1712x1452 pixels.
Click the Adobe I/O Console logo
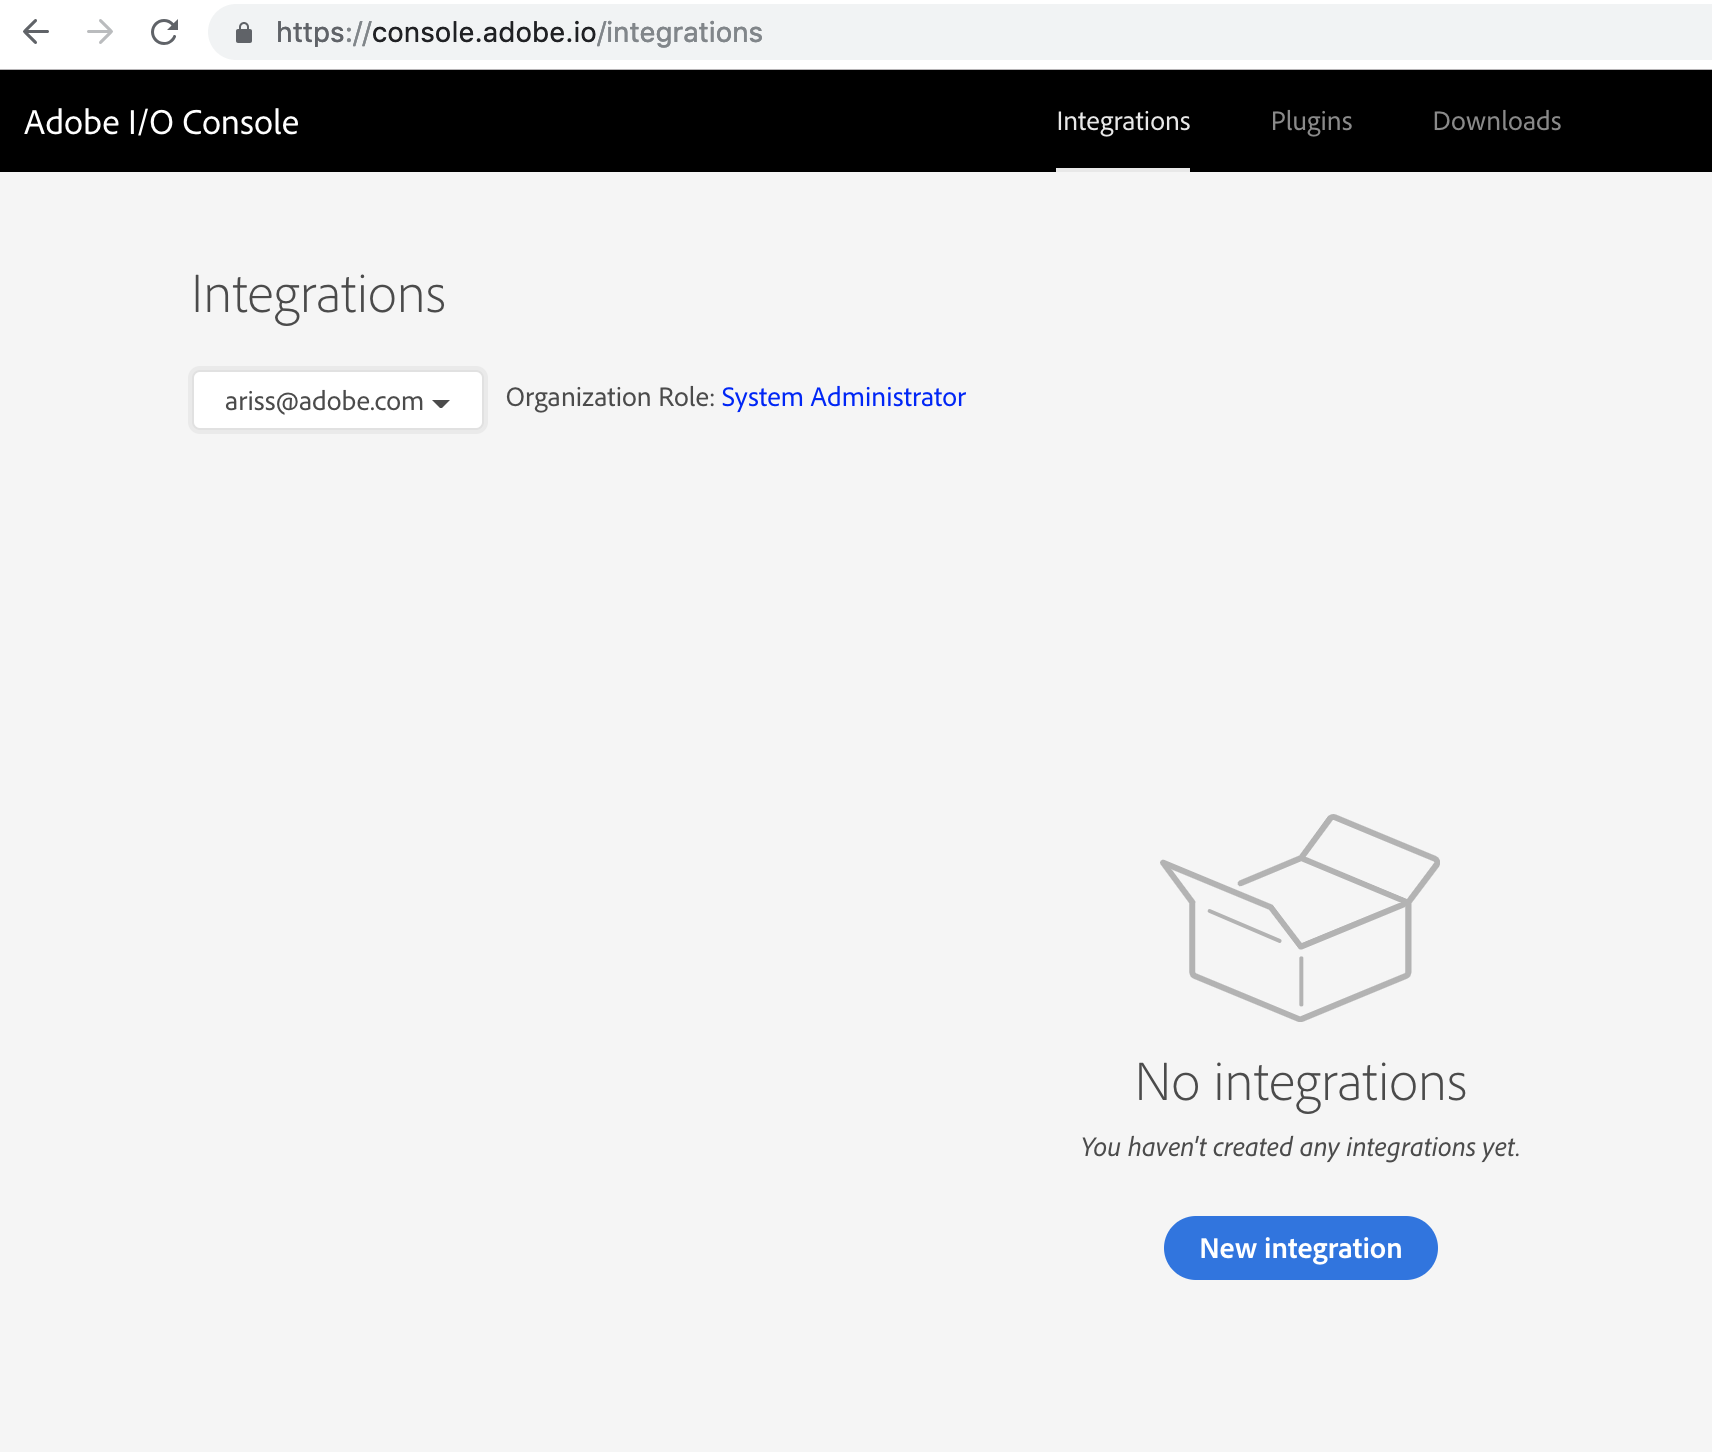pos(162,121)
